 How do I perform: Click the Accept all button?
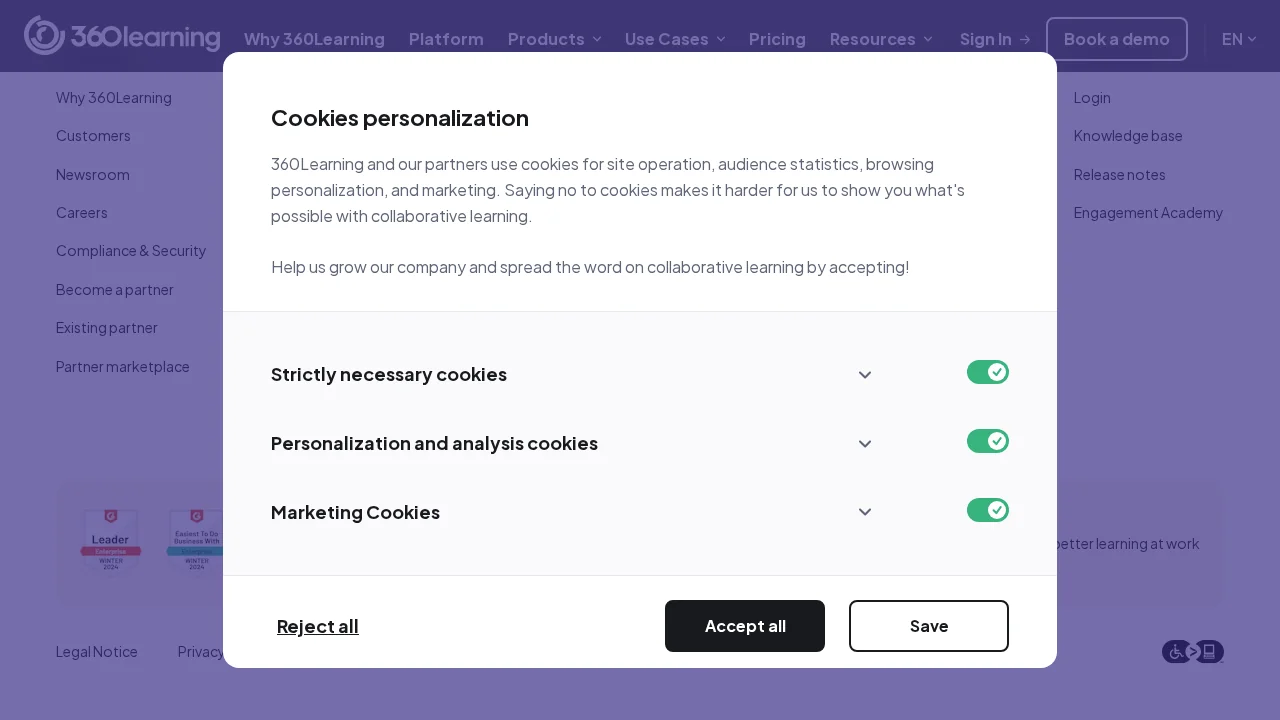tap(745, 626)
